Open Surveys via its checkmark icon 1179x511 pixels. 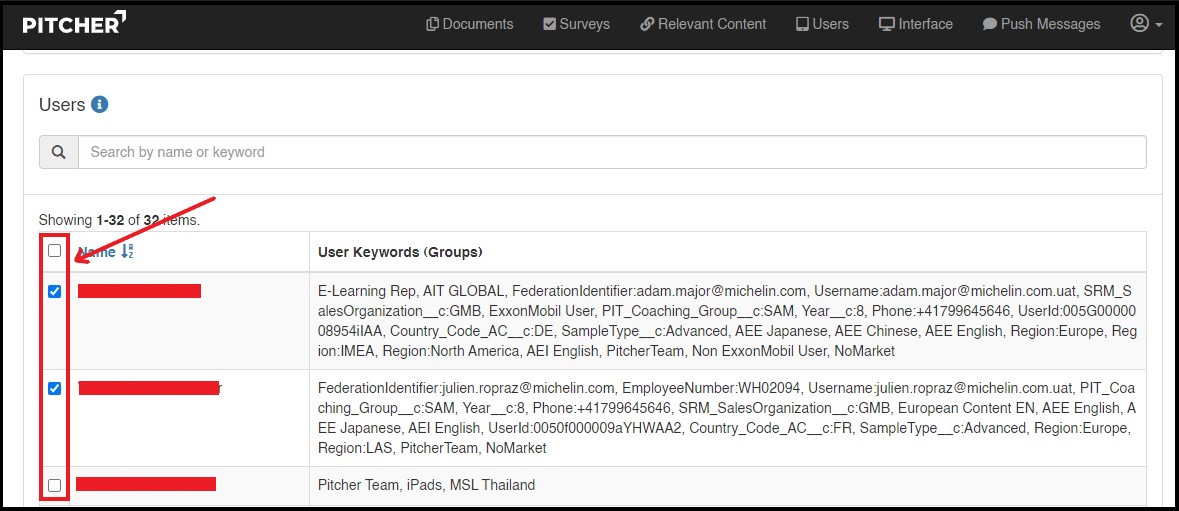(549, 24)
